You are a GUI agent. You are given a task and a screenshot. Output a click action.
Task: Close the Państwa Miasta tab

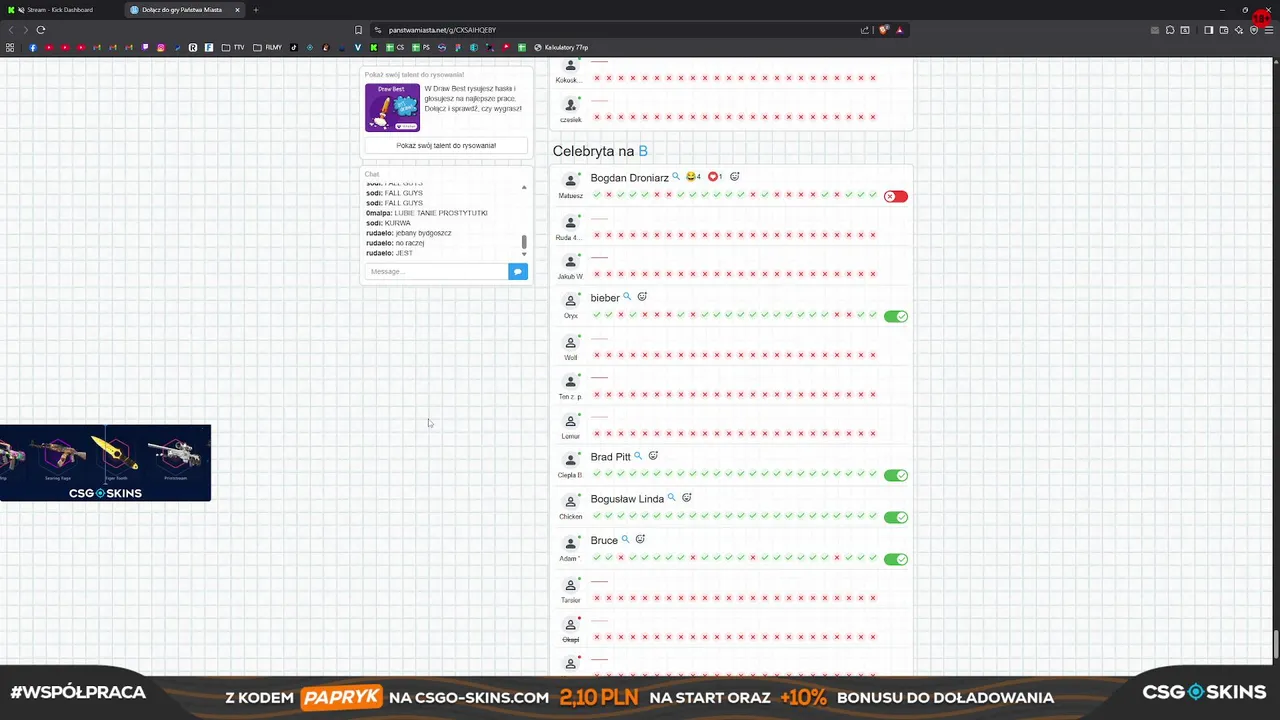click(x=237, y=10)
